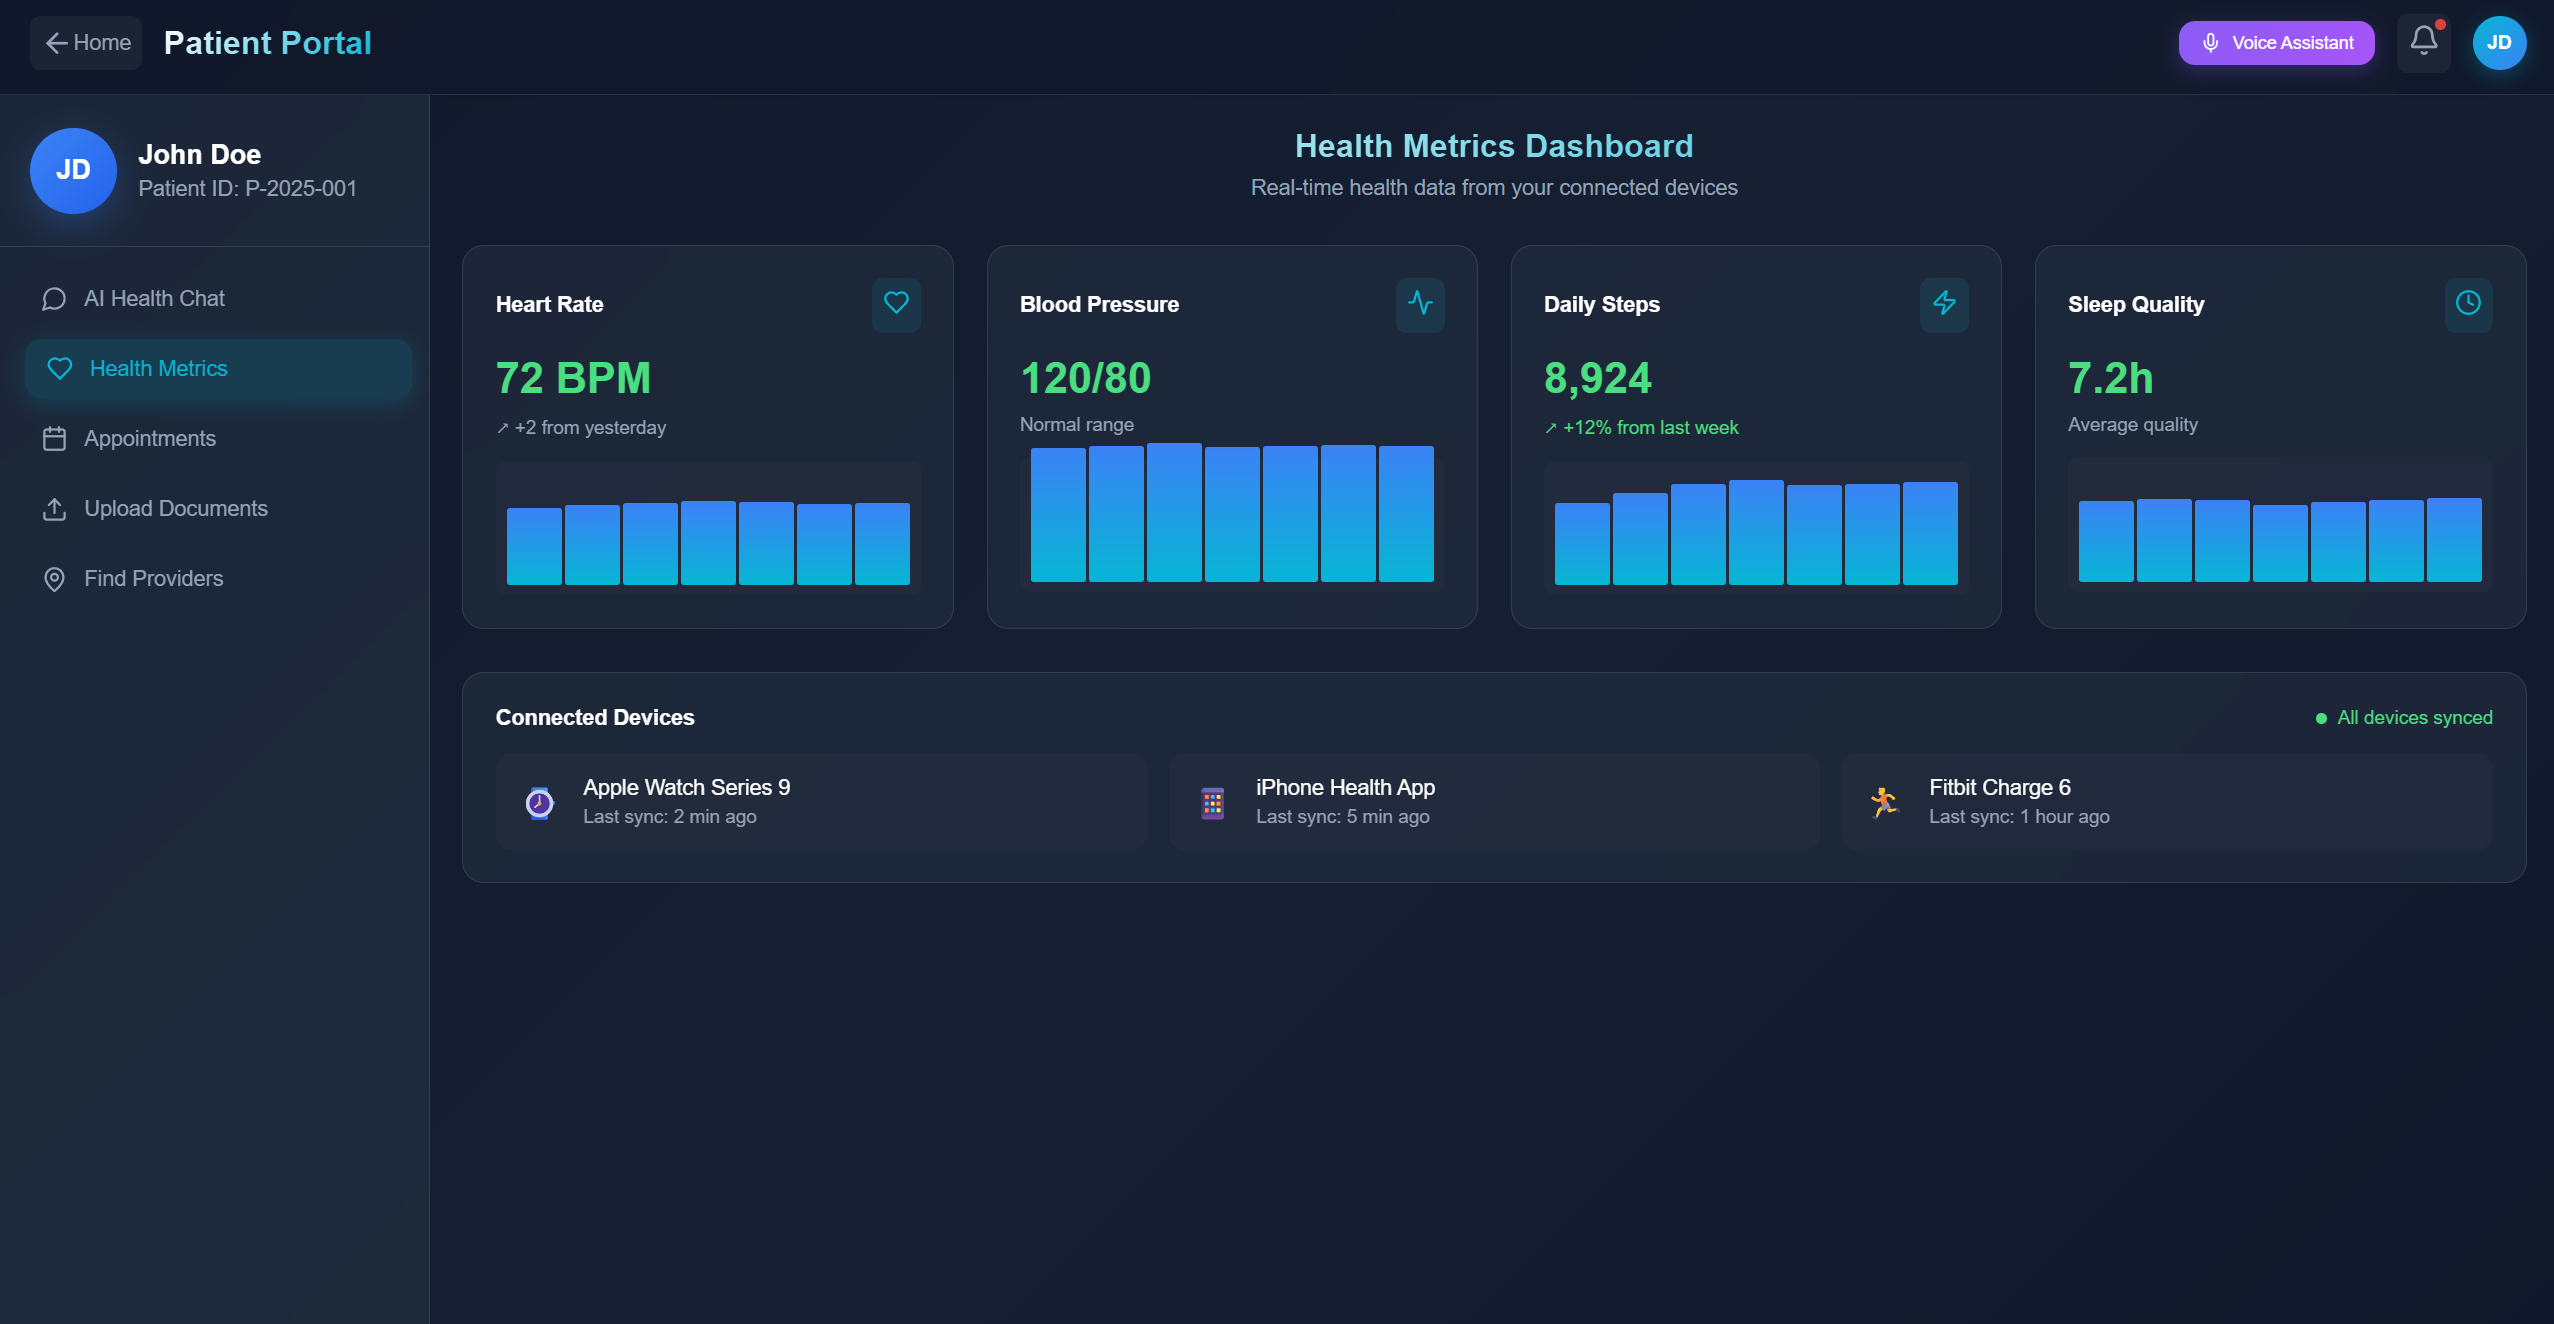2554x1324 pixels.
Task: Click the Fitbit Charge 6 runner icon
Action: pos(1885,802)
